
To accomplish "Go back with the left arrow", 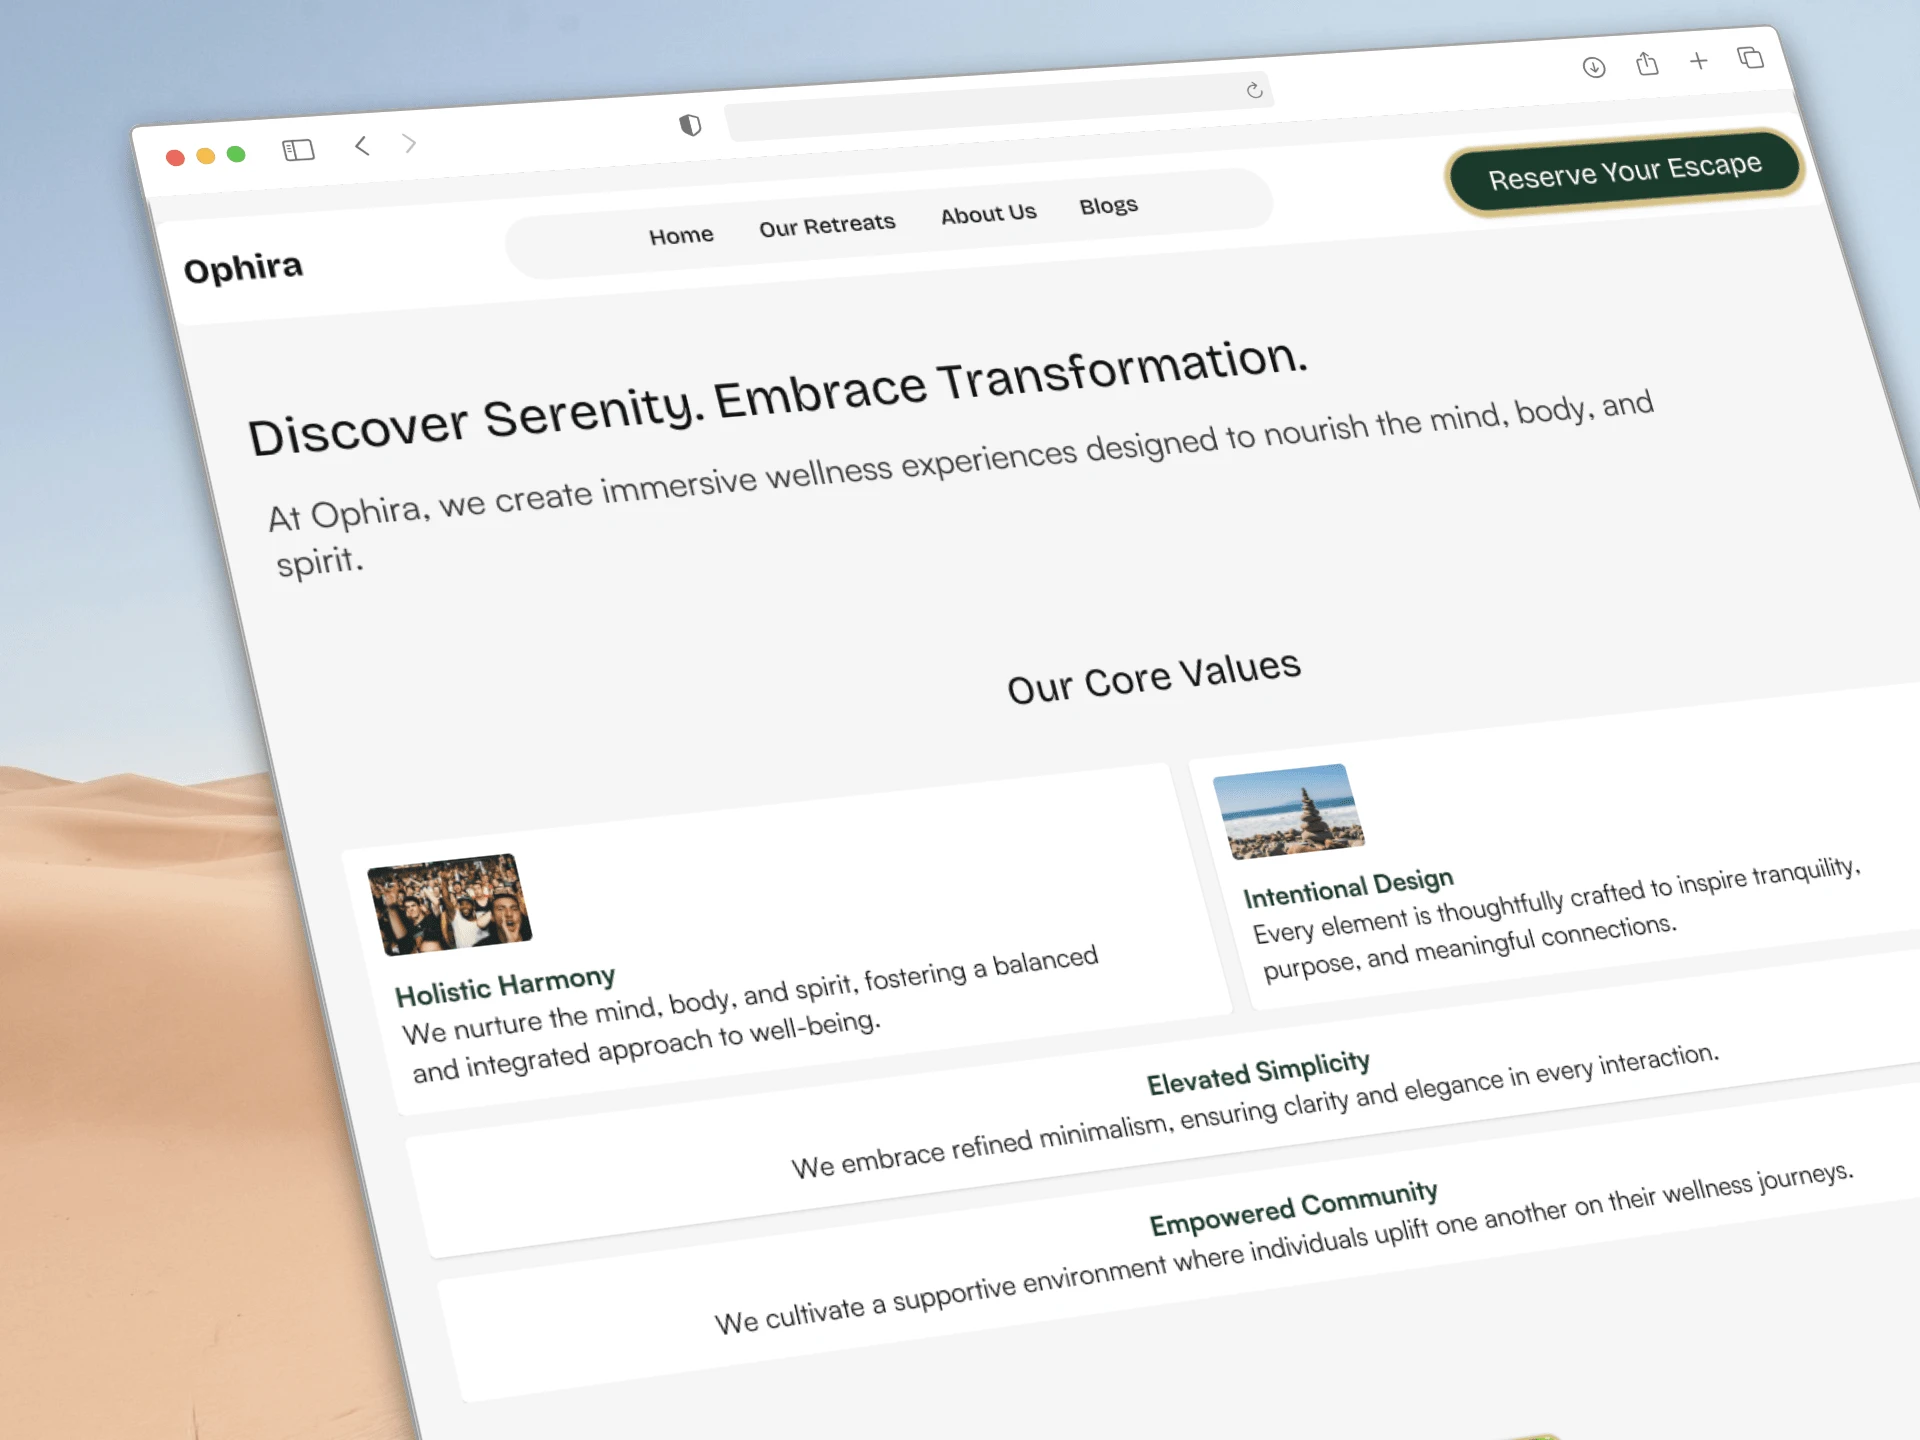I will click(362, 146).
